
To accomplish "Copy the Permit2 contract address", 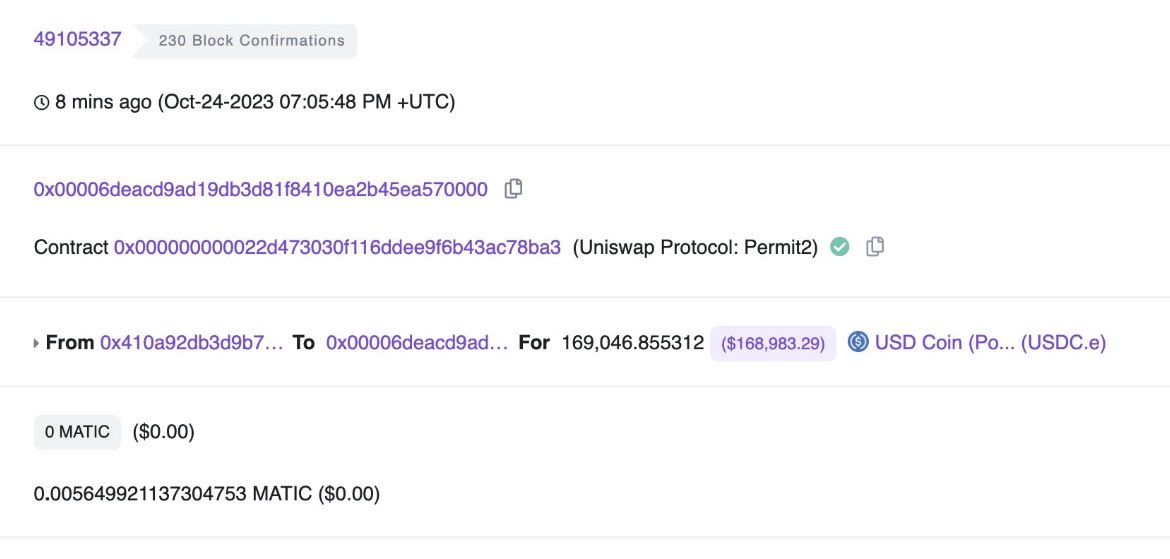I will [x=875, y=246].
